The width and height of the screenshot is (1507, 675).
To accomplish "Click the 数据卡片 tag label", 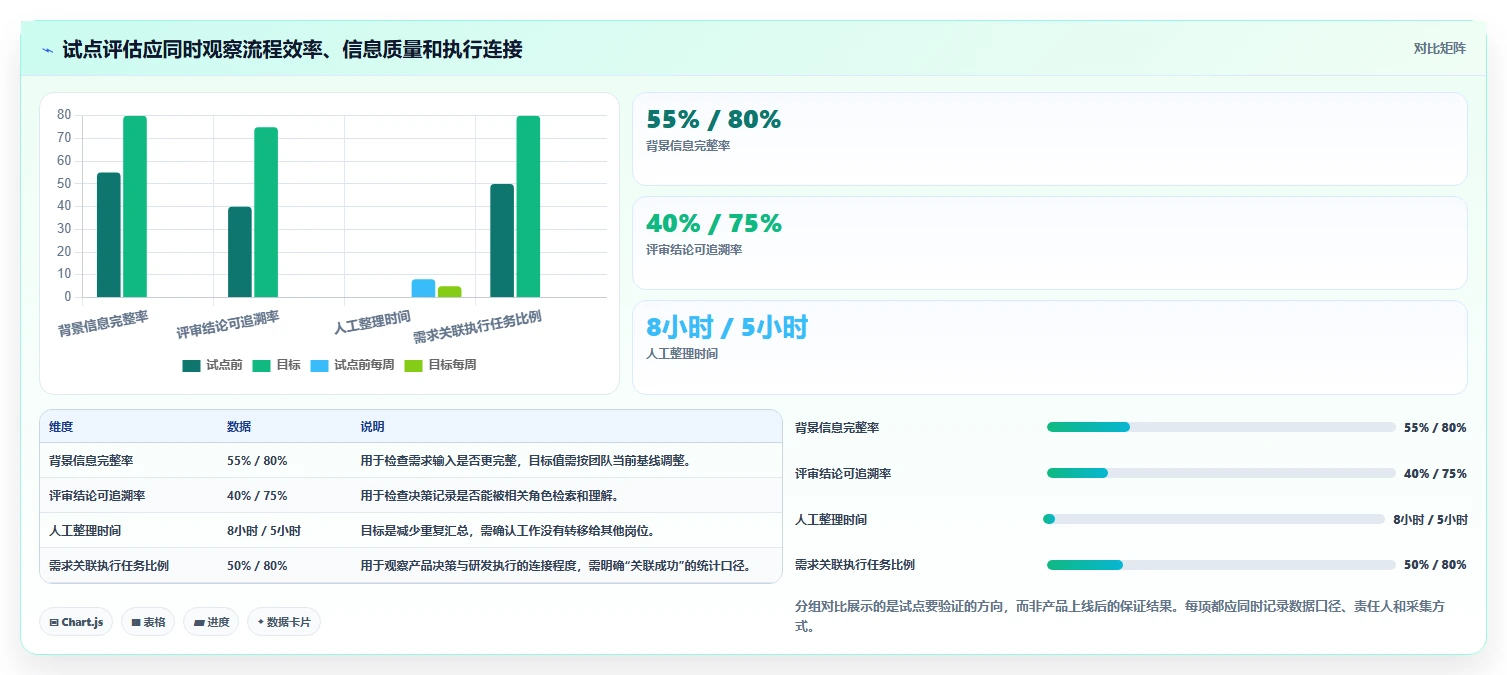I will tap(289, 622).
